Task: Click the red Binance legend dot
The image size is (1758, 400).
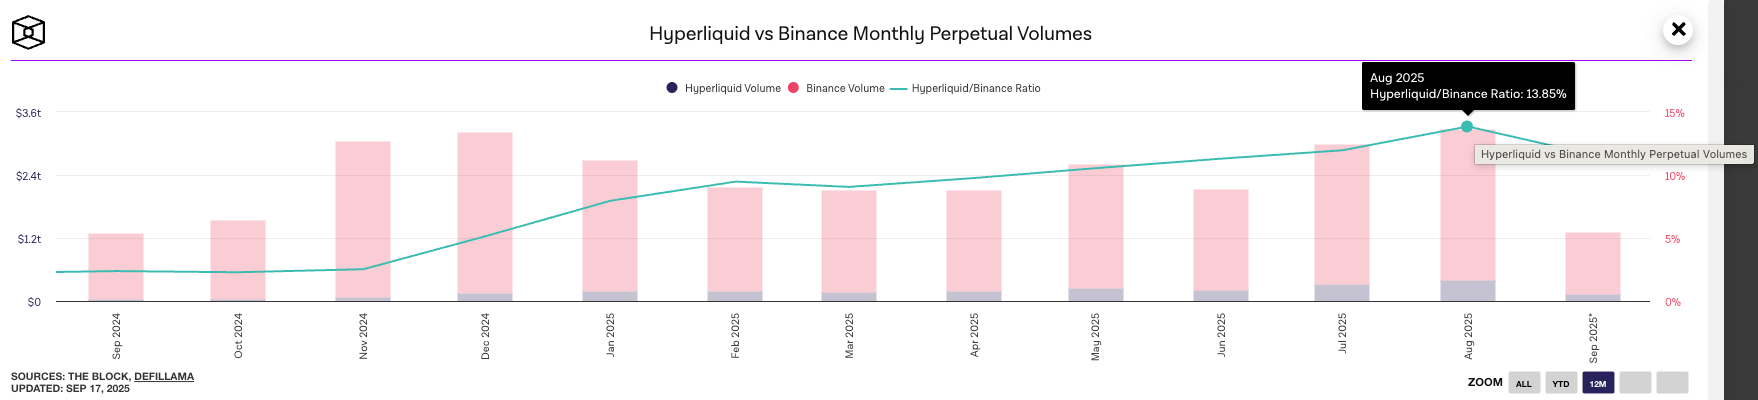Action: [x=794, y=88]
